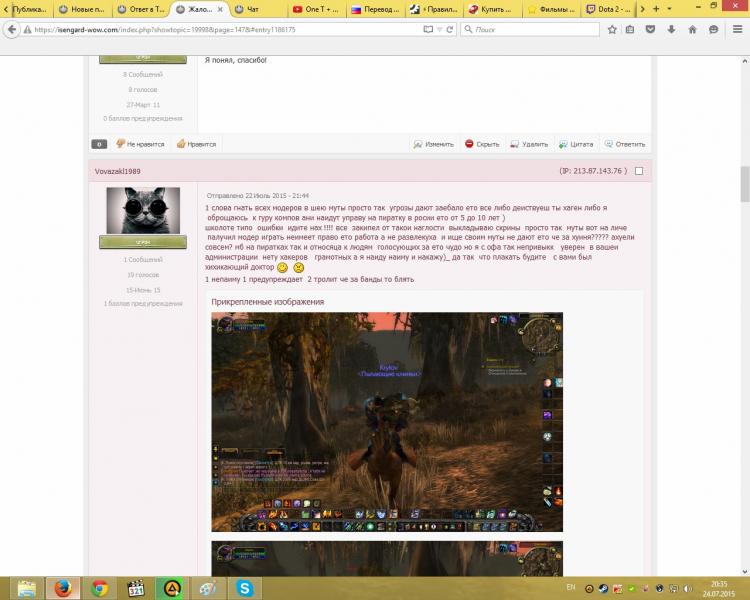This screenshot has width=750, height=600.
Task: Open the second attached game screenshot
Action: (387, 558)
